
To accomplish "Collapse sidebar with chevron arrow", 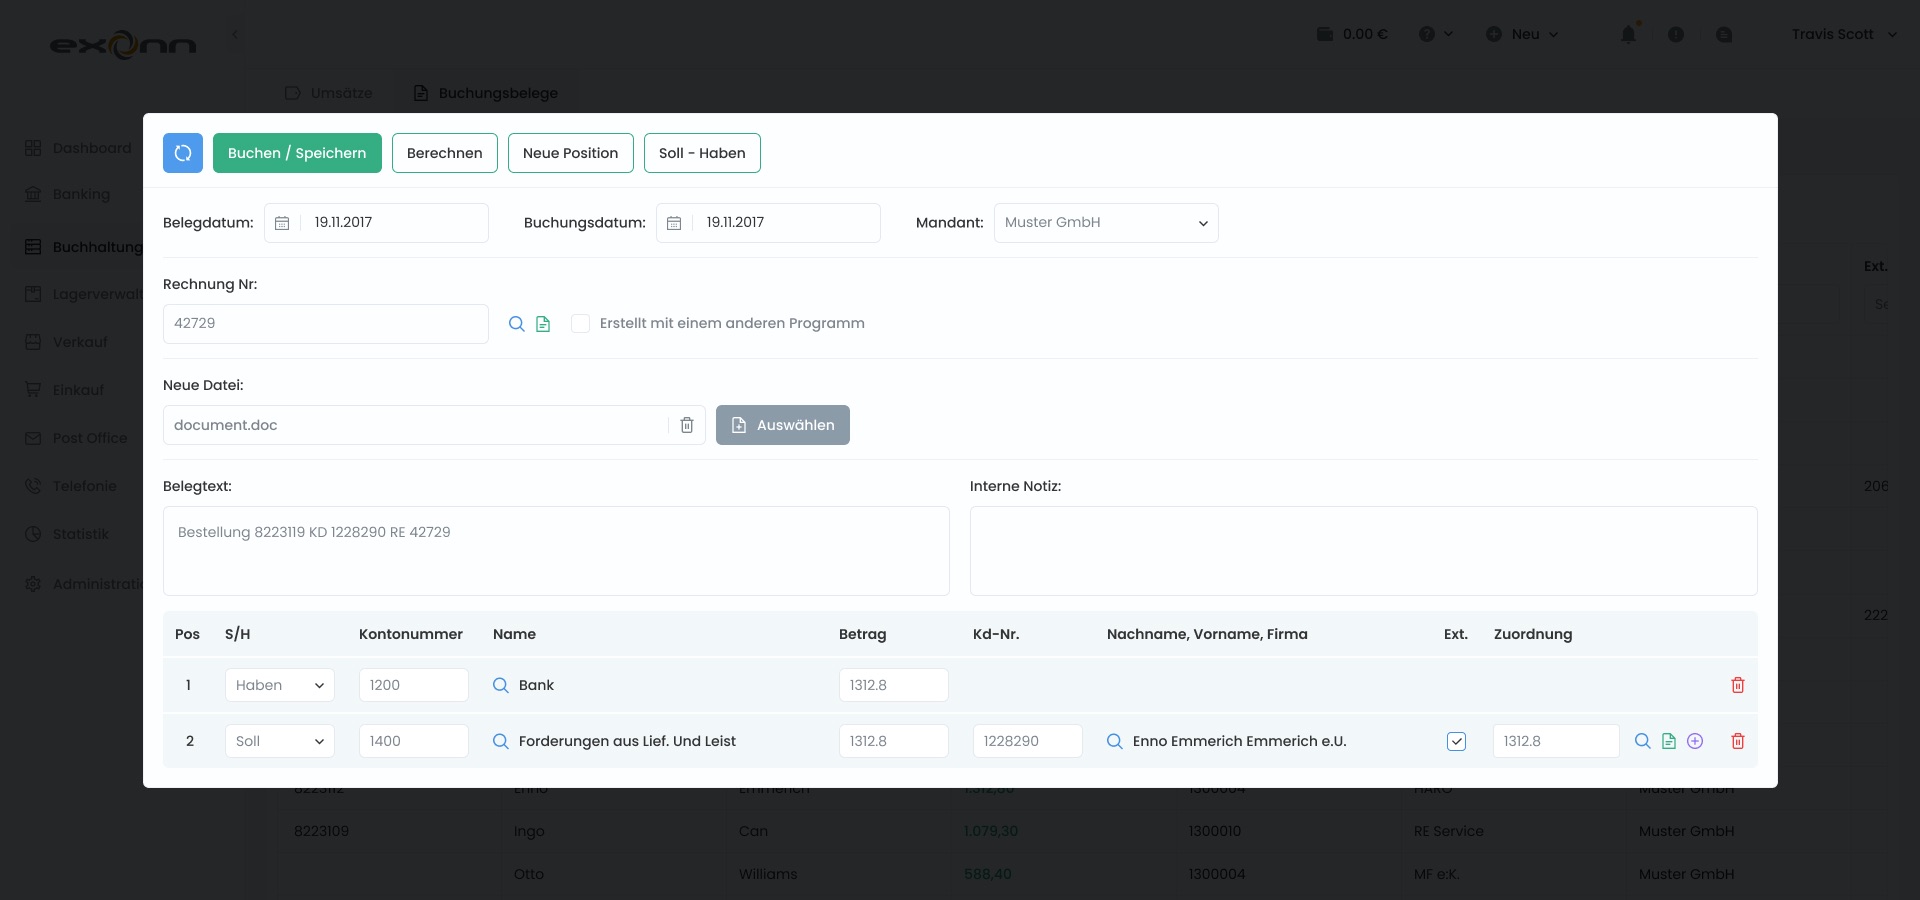I will click(235, 34).
